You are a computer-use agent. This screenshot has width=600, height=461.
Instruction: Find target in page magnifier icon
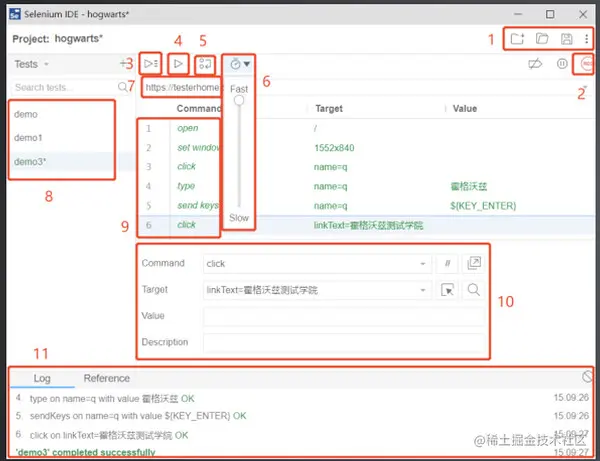(x=474, y=290)
